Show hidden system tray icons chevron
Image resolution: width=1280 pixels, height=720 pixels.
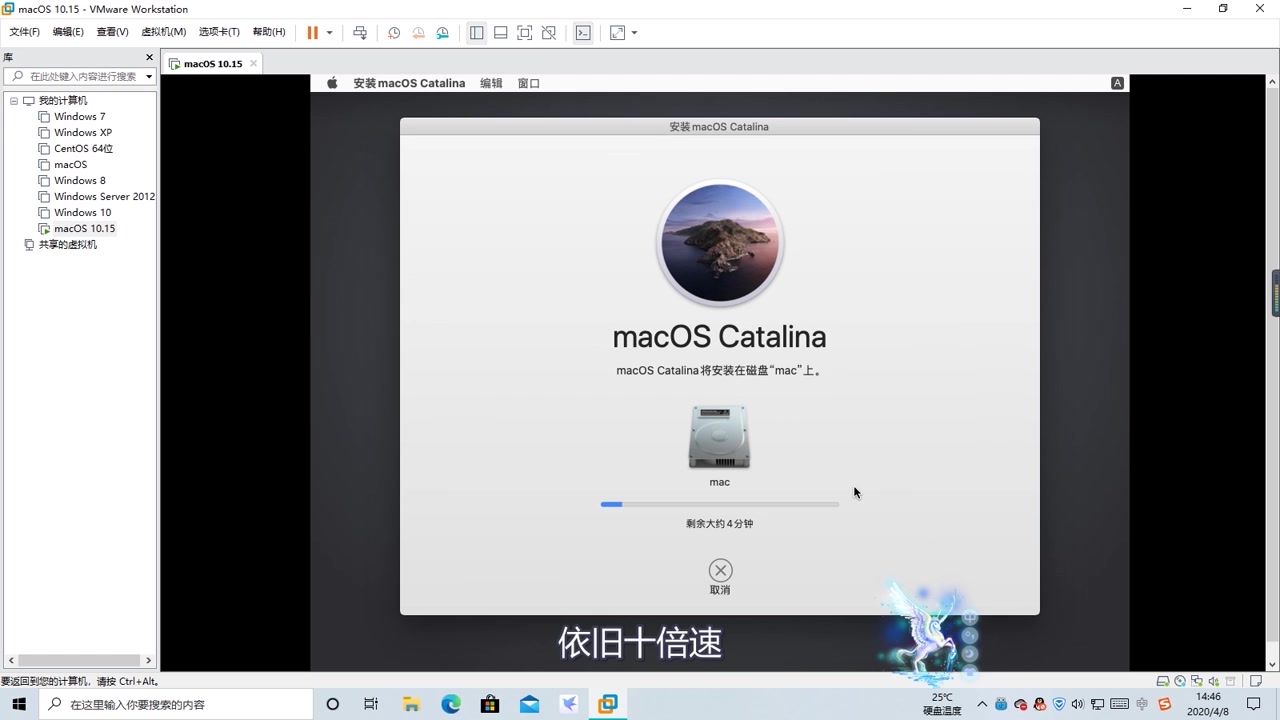coord(982,704)
